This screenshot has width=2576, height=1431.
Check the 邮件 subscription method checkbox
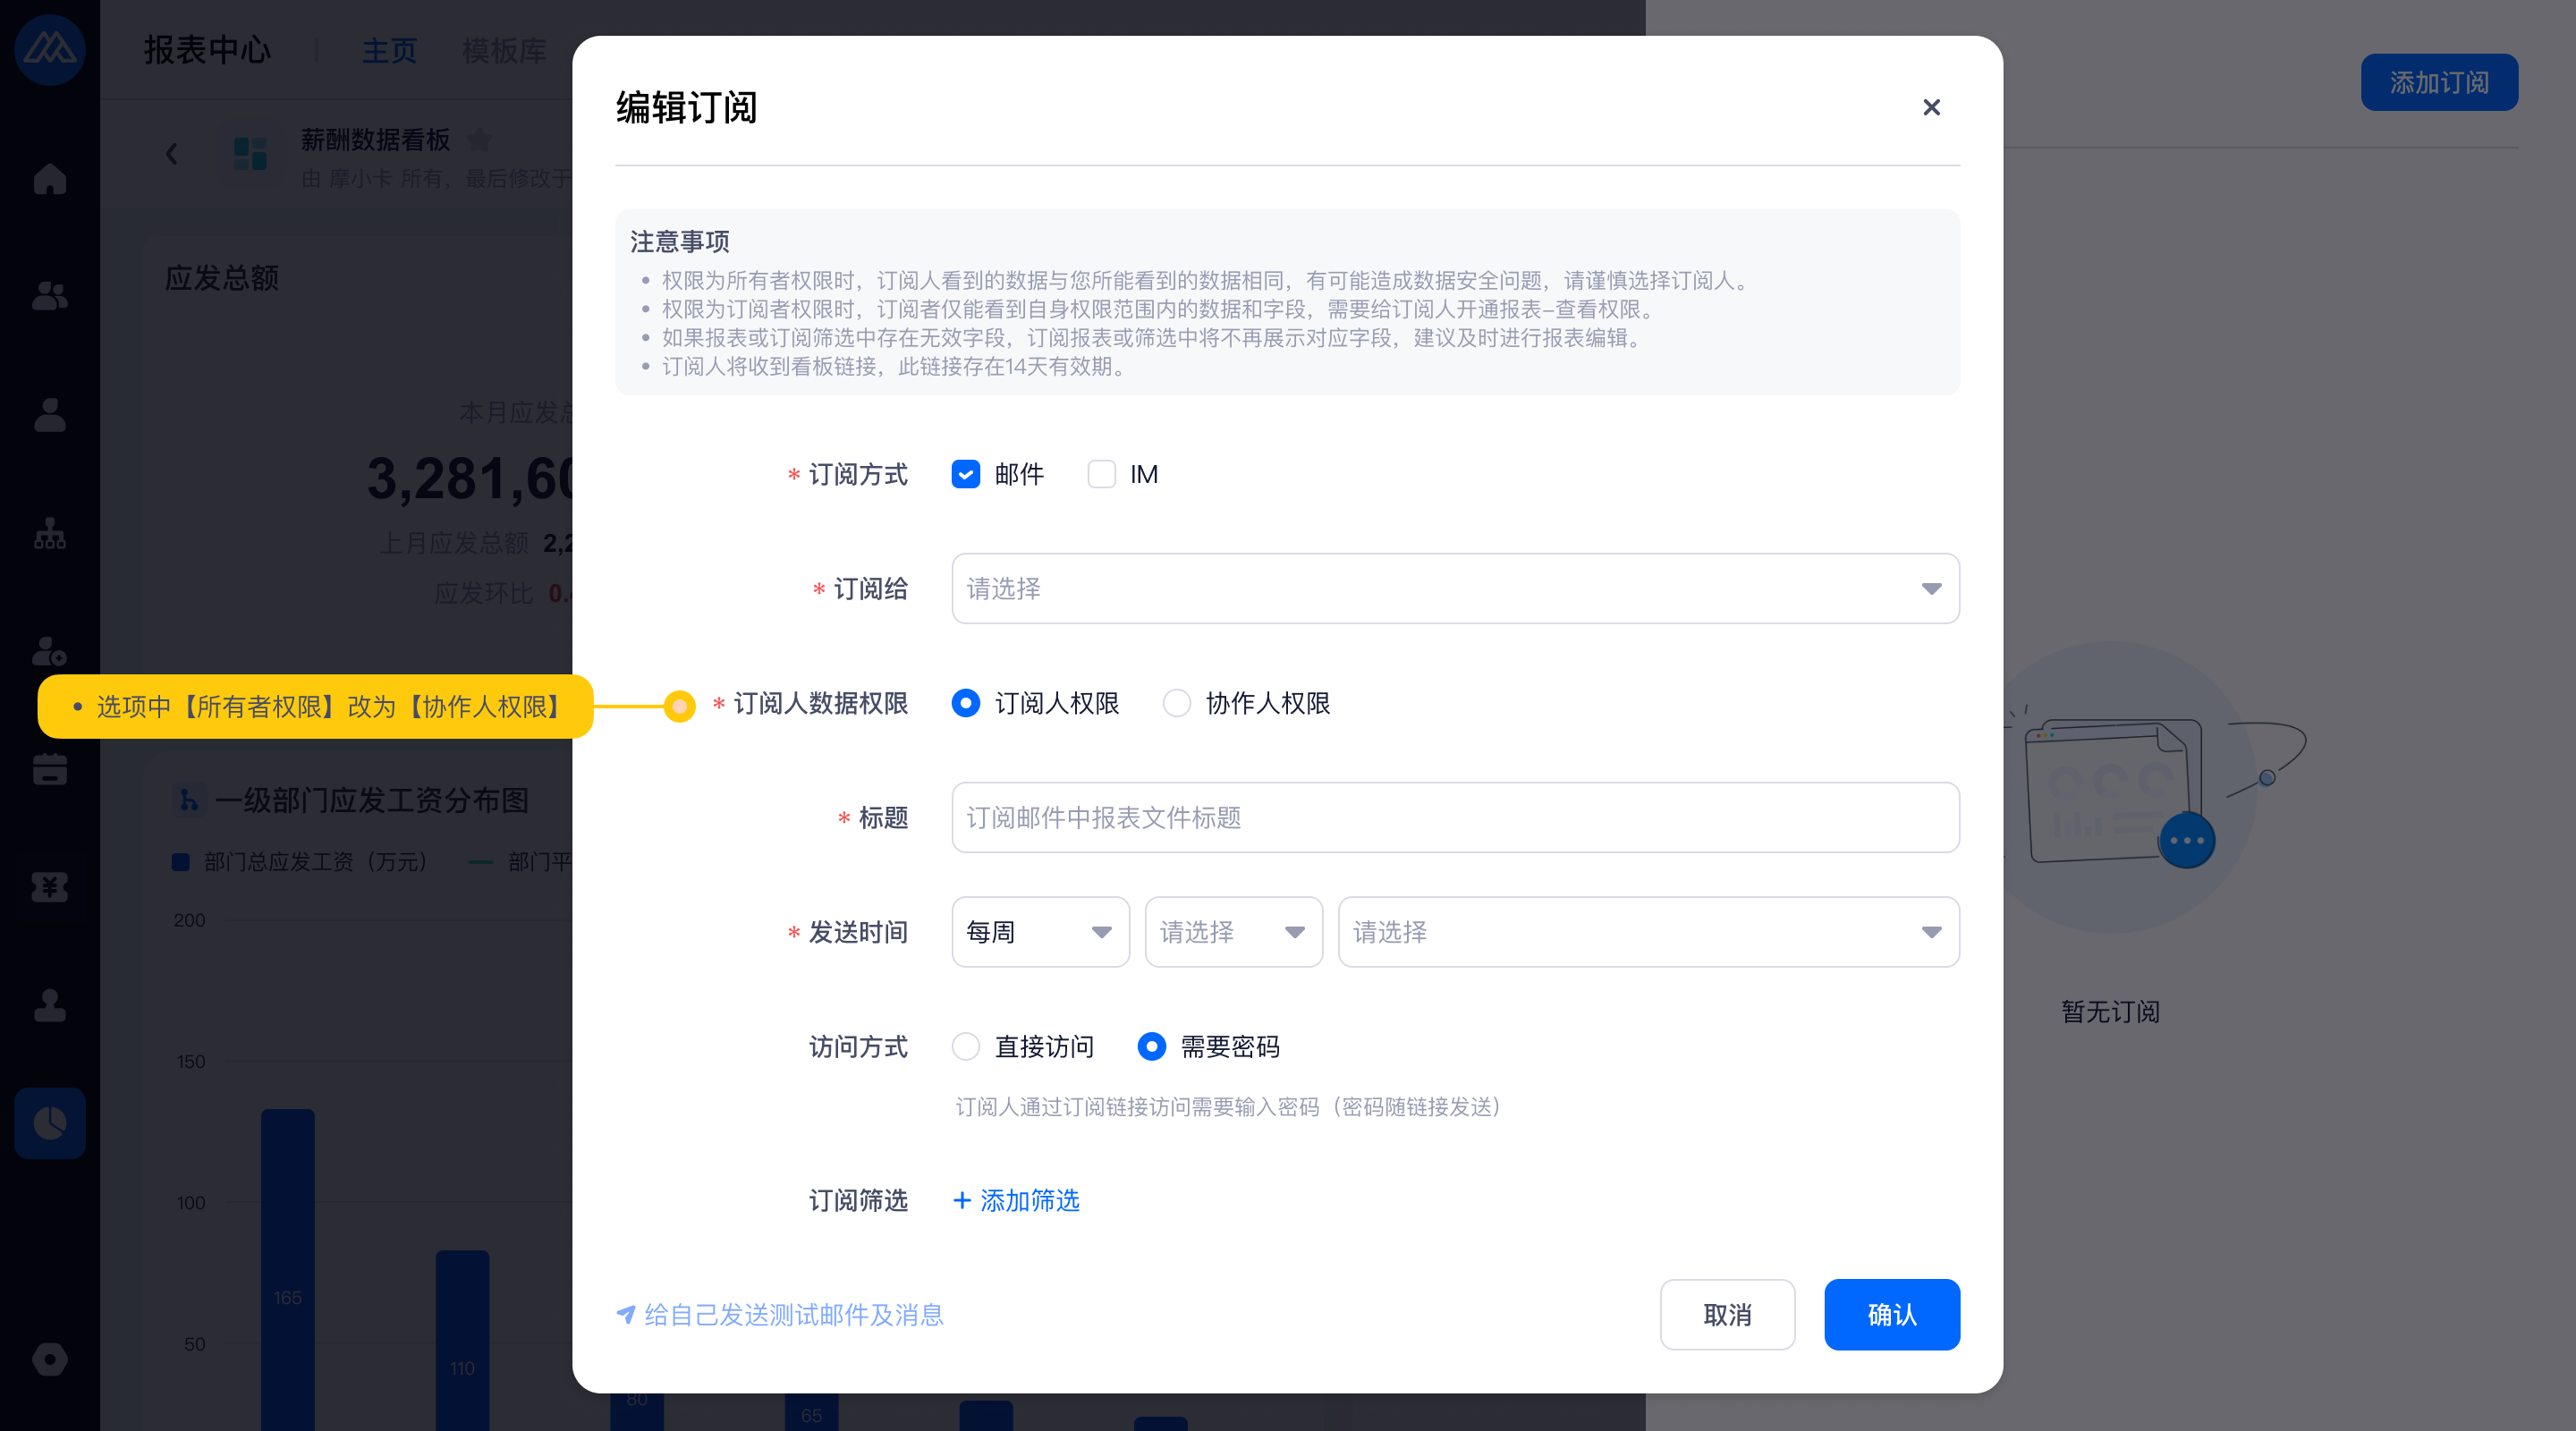point(965,474)
